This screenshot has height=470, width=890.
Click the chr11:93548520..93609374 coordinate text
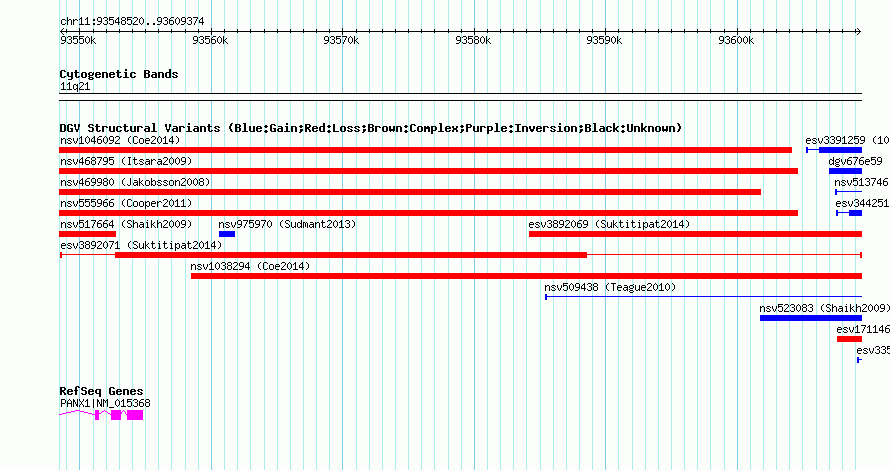pos(132,22)
